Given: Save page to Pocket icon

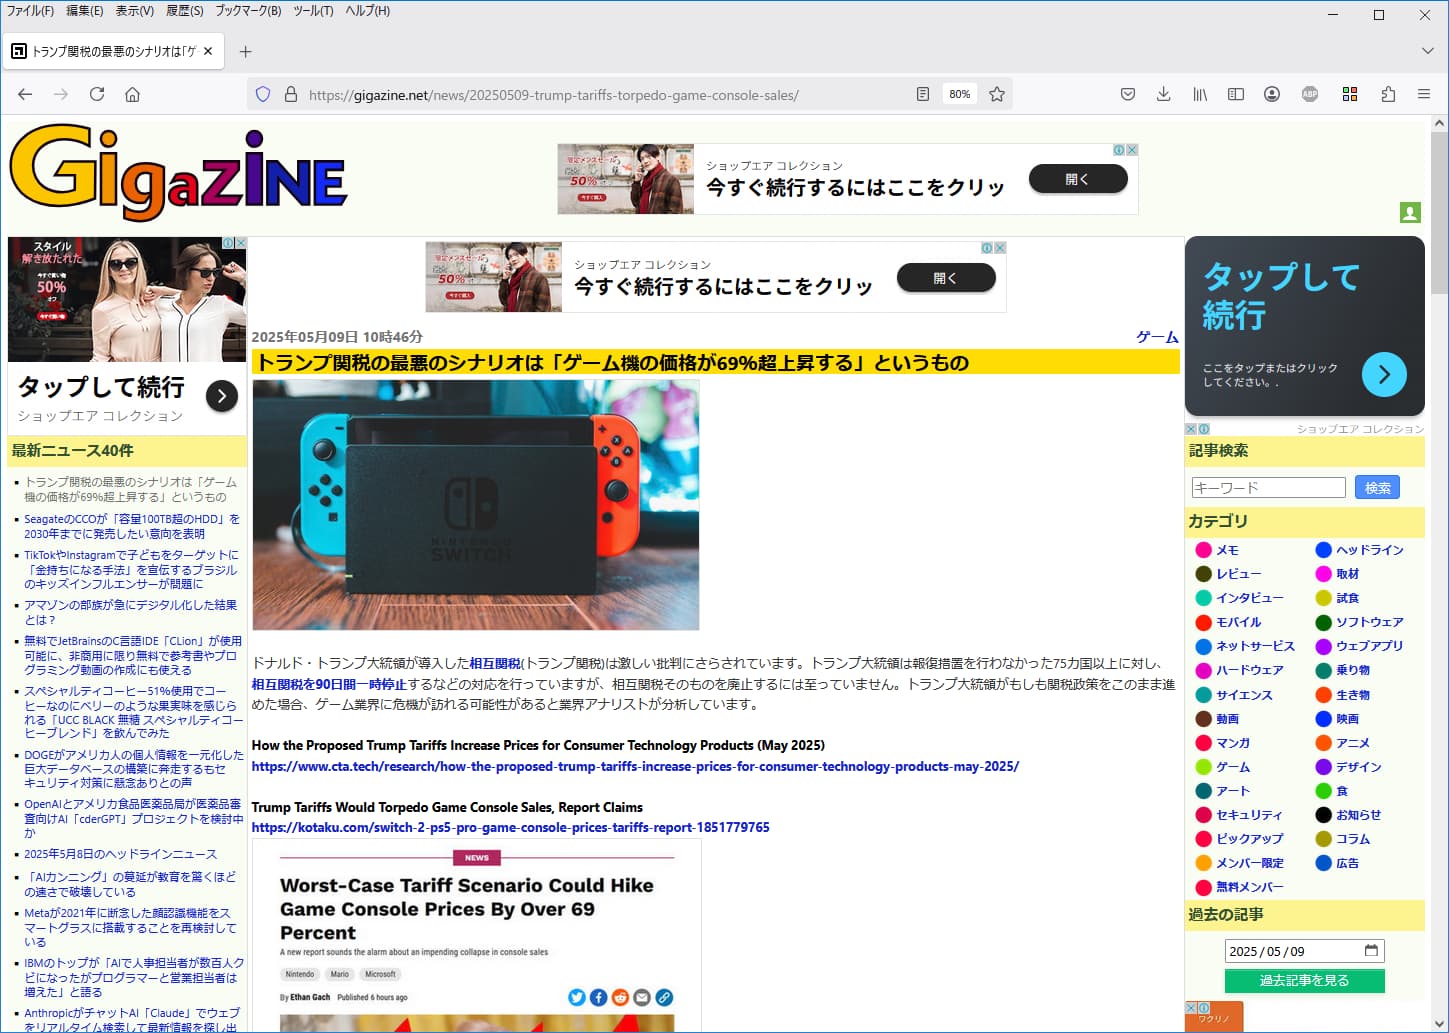Looking at the screenshot, I should [x=1128, y=94].
